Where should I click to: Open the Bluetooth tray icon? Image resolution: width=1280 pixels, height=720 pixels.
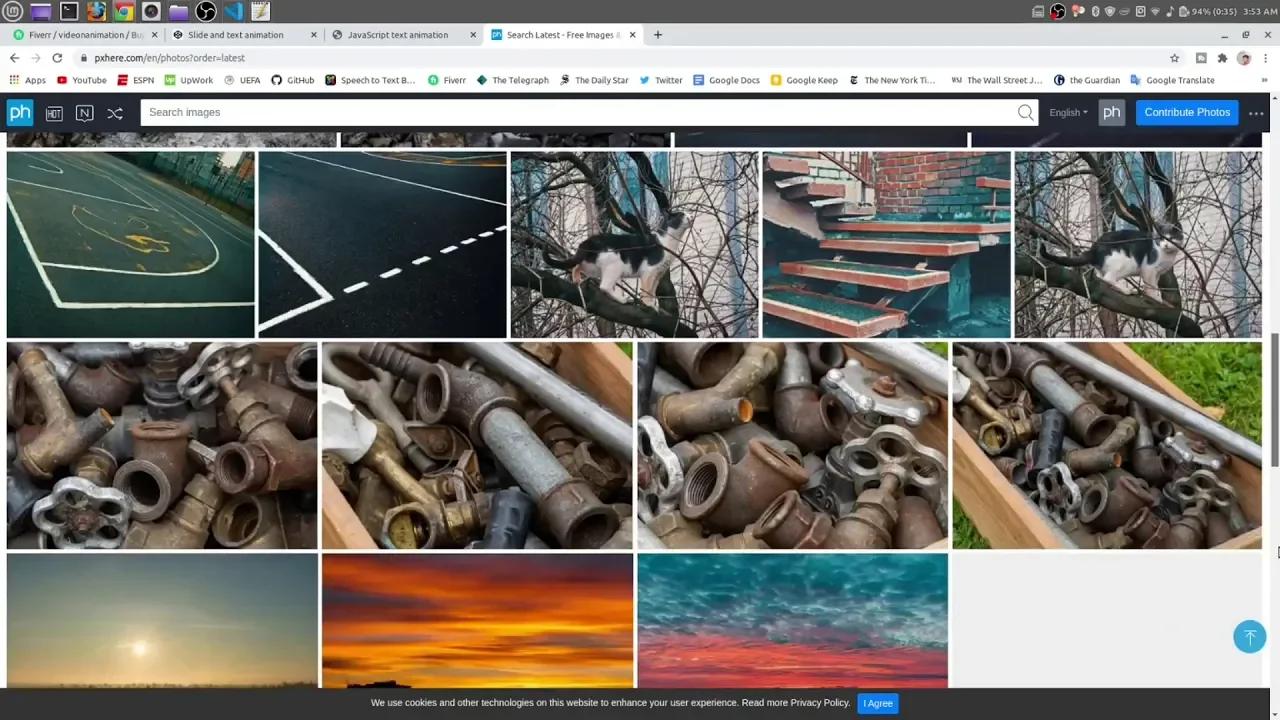(x=1093, y=11)
